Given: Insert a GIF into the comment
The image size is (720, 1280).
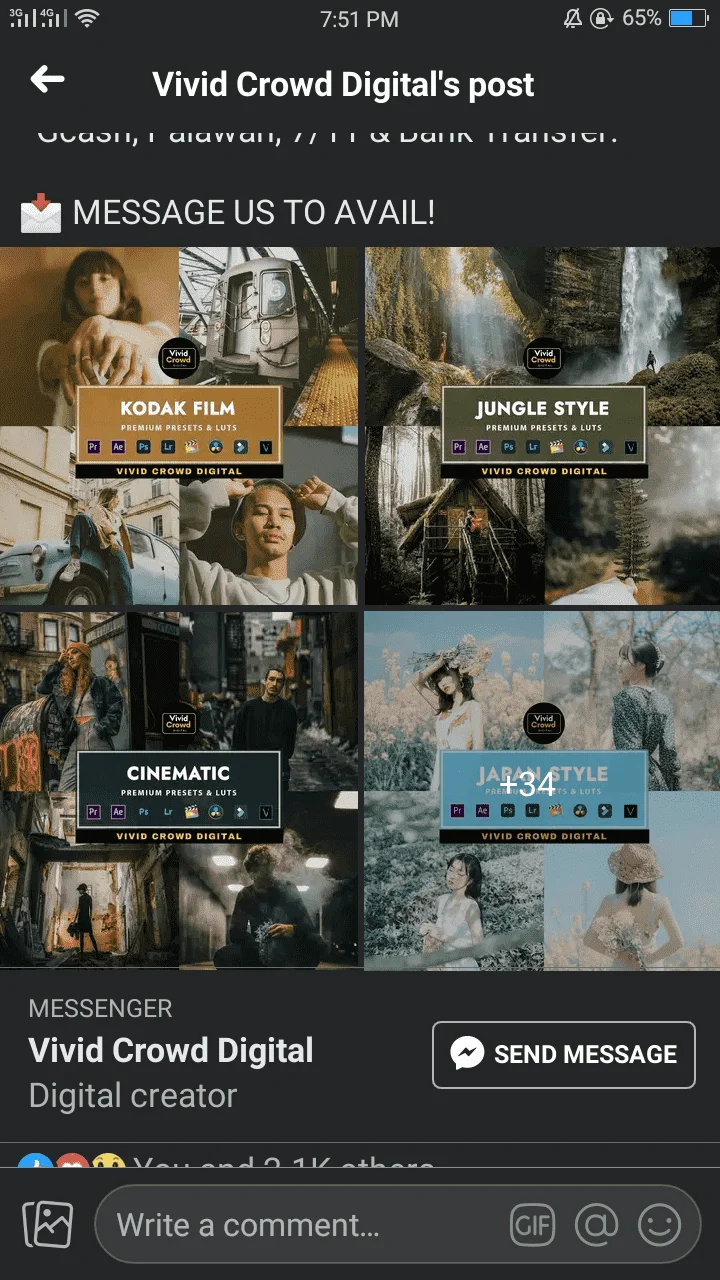Looking at the screenshot, I should pyautogui.click(x=533, y=1225).
